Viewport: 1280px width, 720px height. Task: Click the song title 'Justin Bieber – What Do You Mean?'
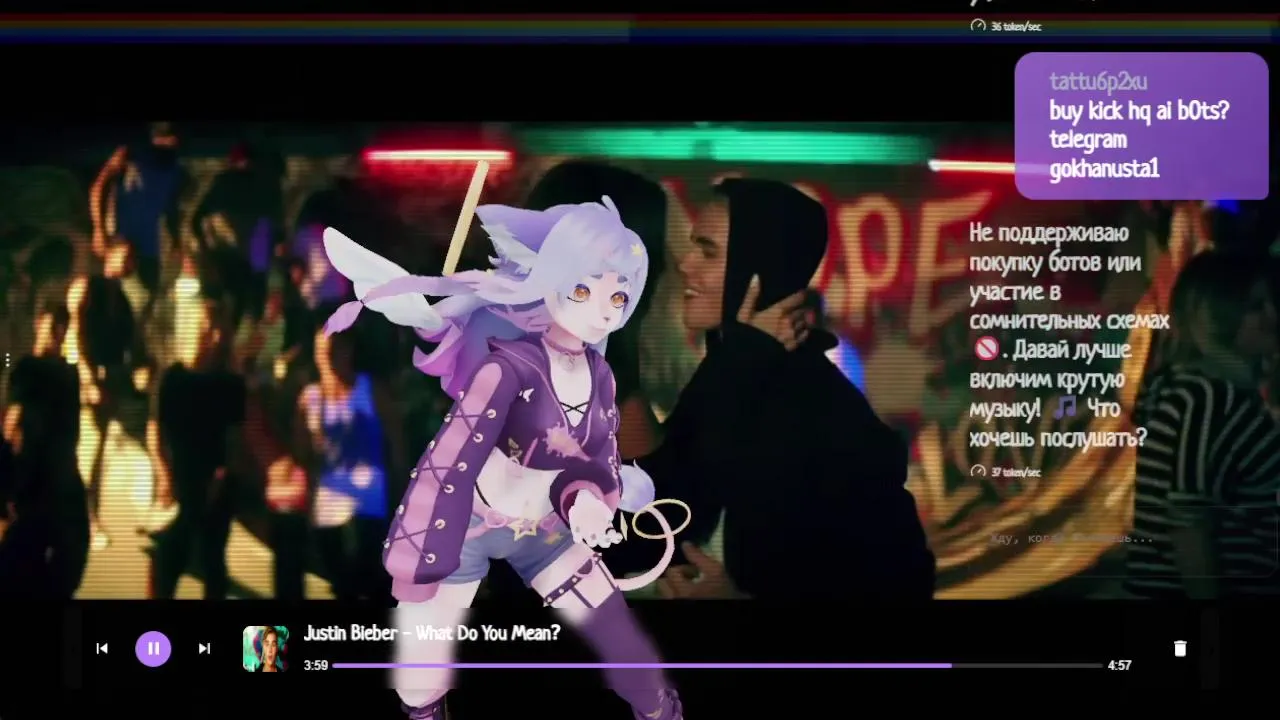point(432,633)
